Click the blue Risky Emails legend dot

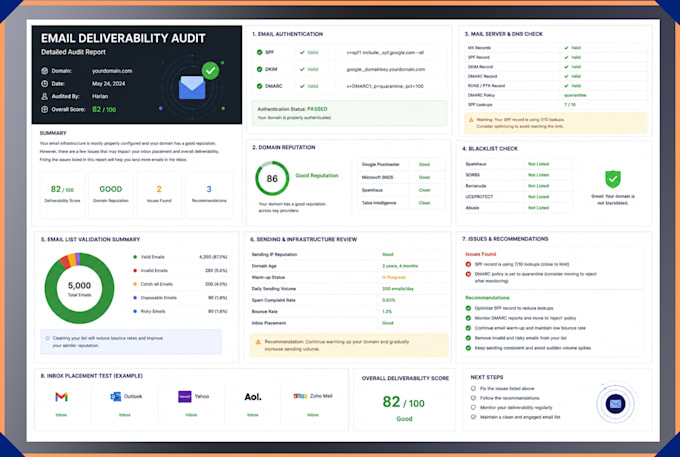point(135,311)
